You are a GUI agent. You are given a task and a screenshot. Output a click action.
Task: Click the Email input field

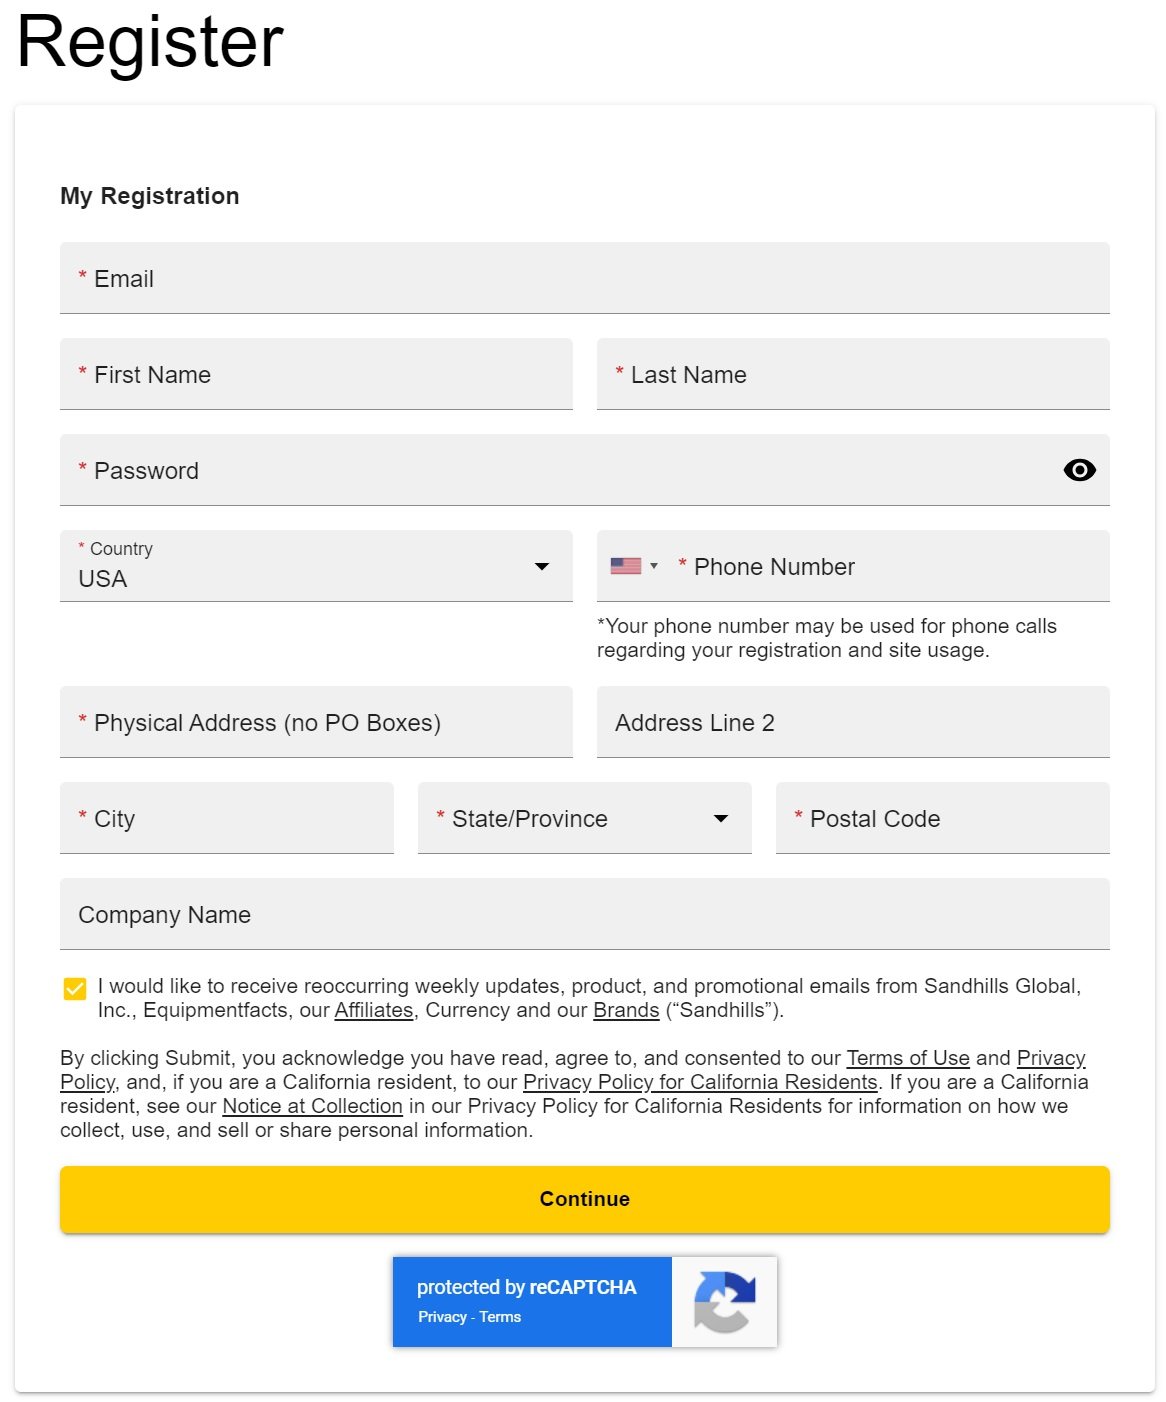(584, 279)
